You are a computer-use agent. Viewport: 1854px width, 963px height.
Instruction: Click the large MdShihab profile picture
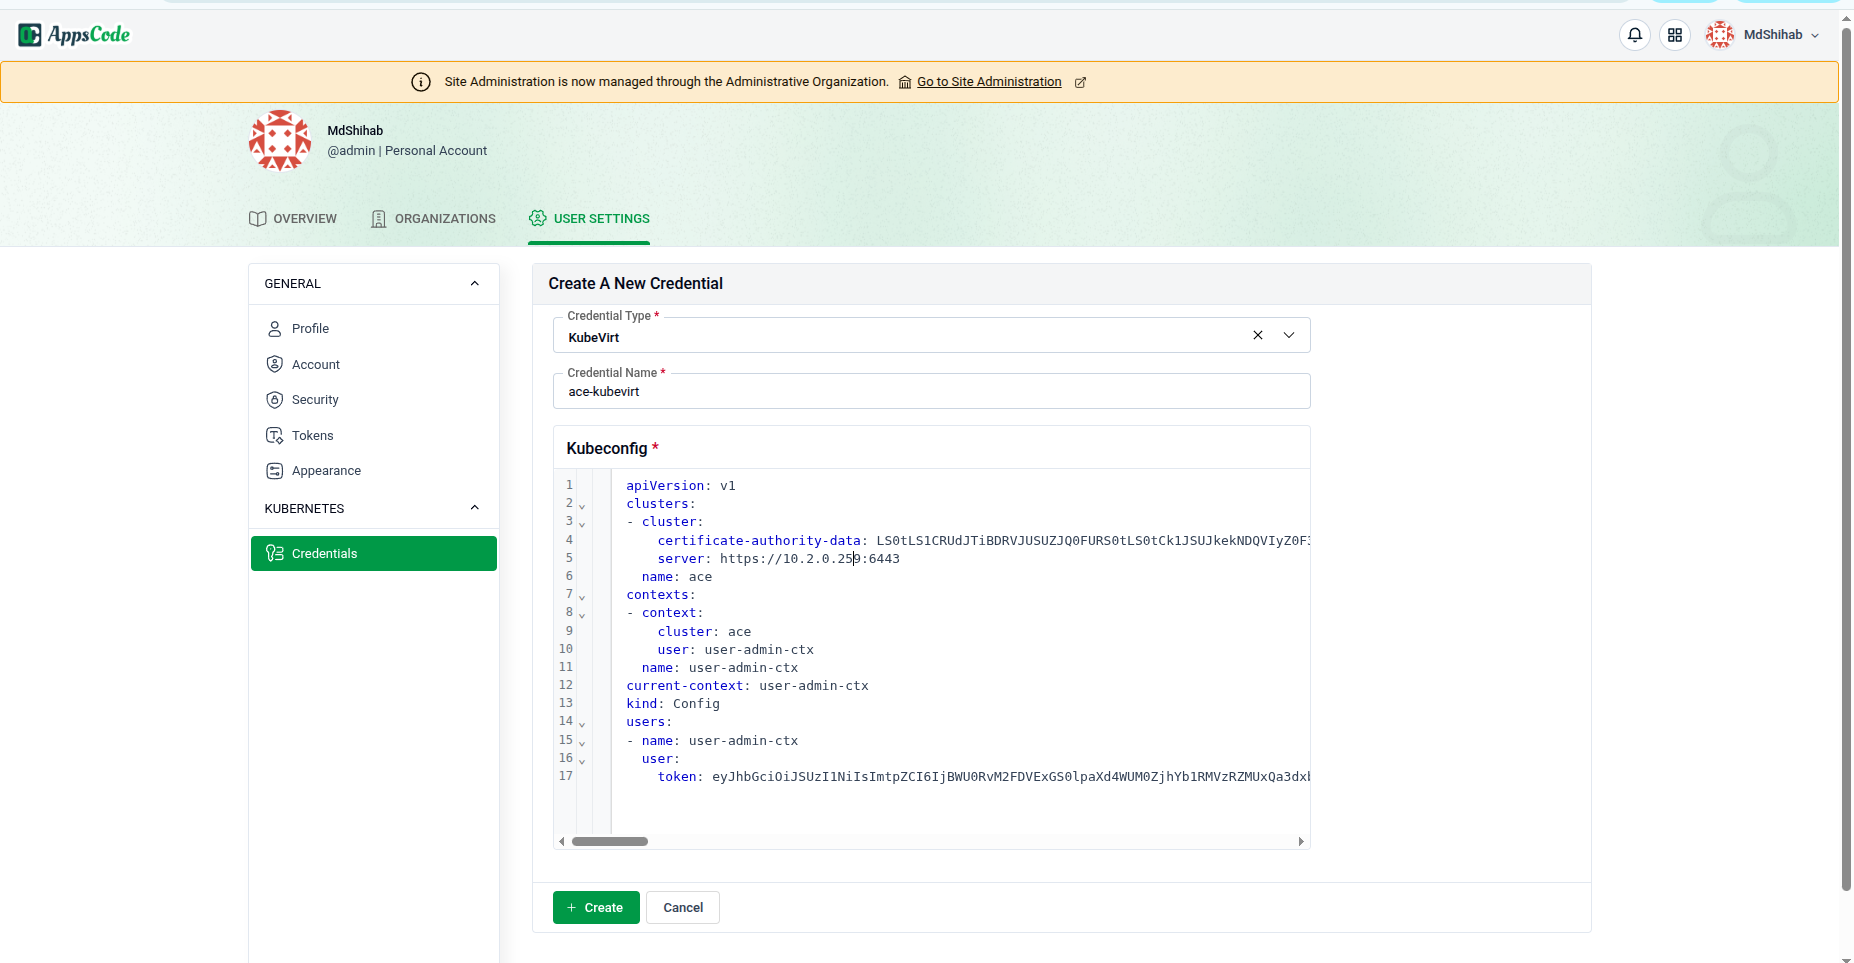pyautogui.click(x=280, y=141)
